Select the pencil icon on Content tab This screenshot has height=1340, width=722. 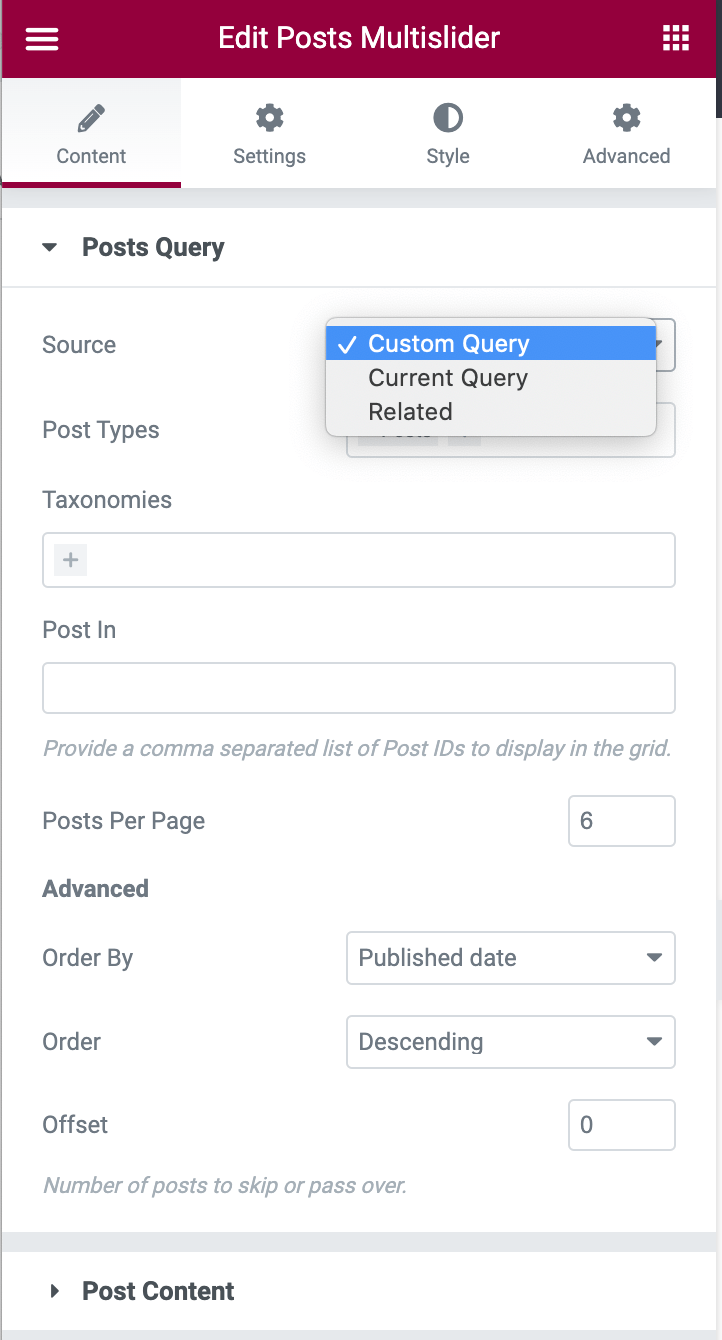click(90, 117)
